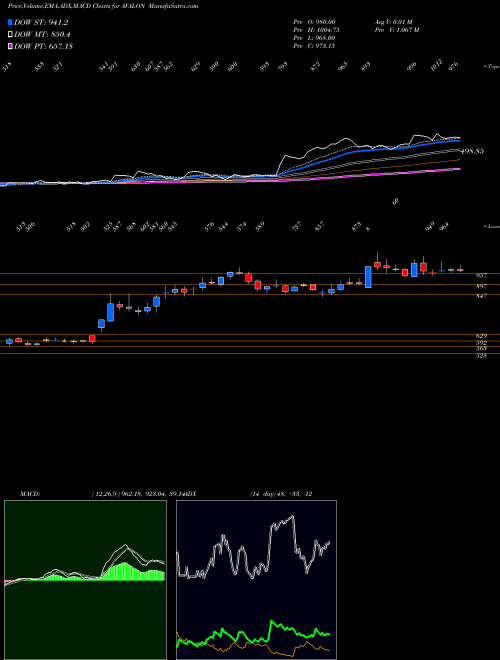Select the 'Pre O: 980.00' open value
This screenshot has height=660, width=500.
pyautogui.click(x=314, y=22)
